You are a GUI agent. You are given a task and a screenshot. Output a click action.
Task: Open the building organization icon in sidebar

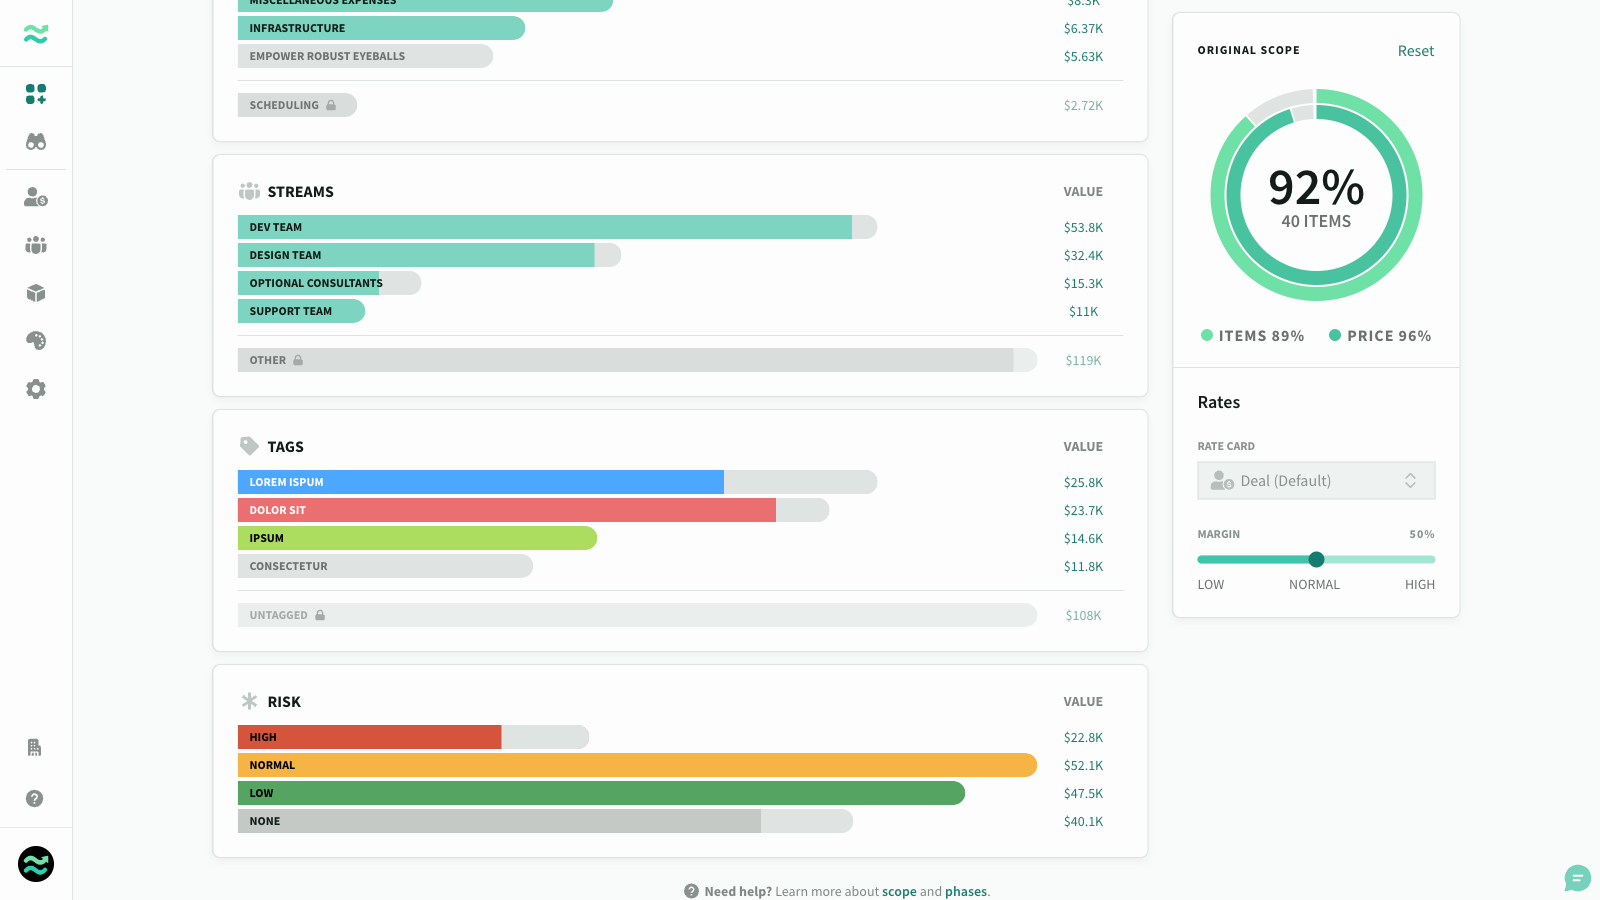pos(35,747)
